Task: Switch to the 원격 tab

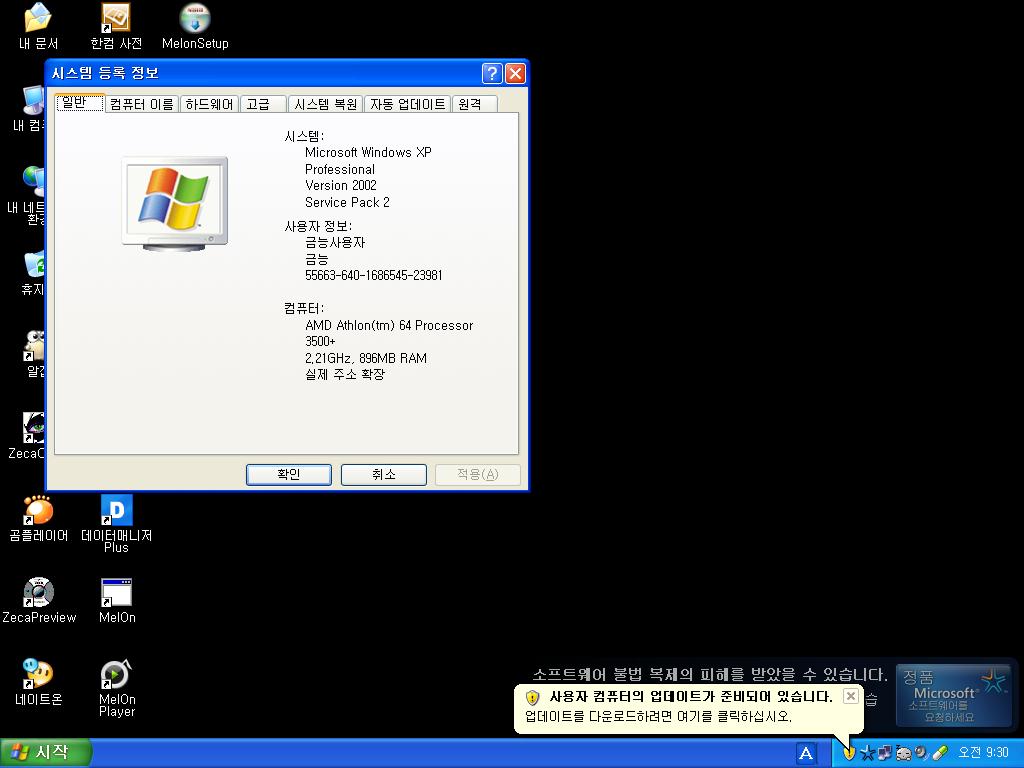Action: [x=474, y=104]
